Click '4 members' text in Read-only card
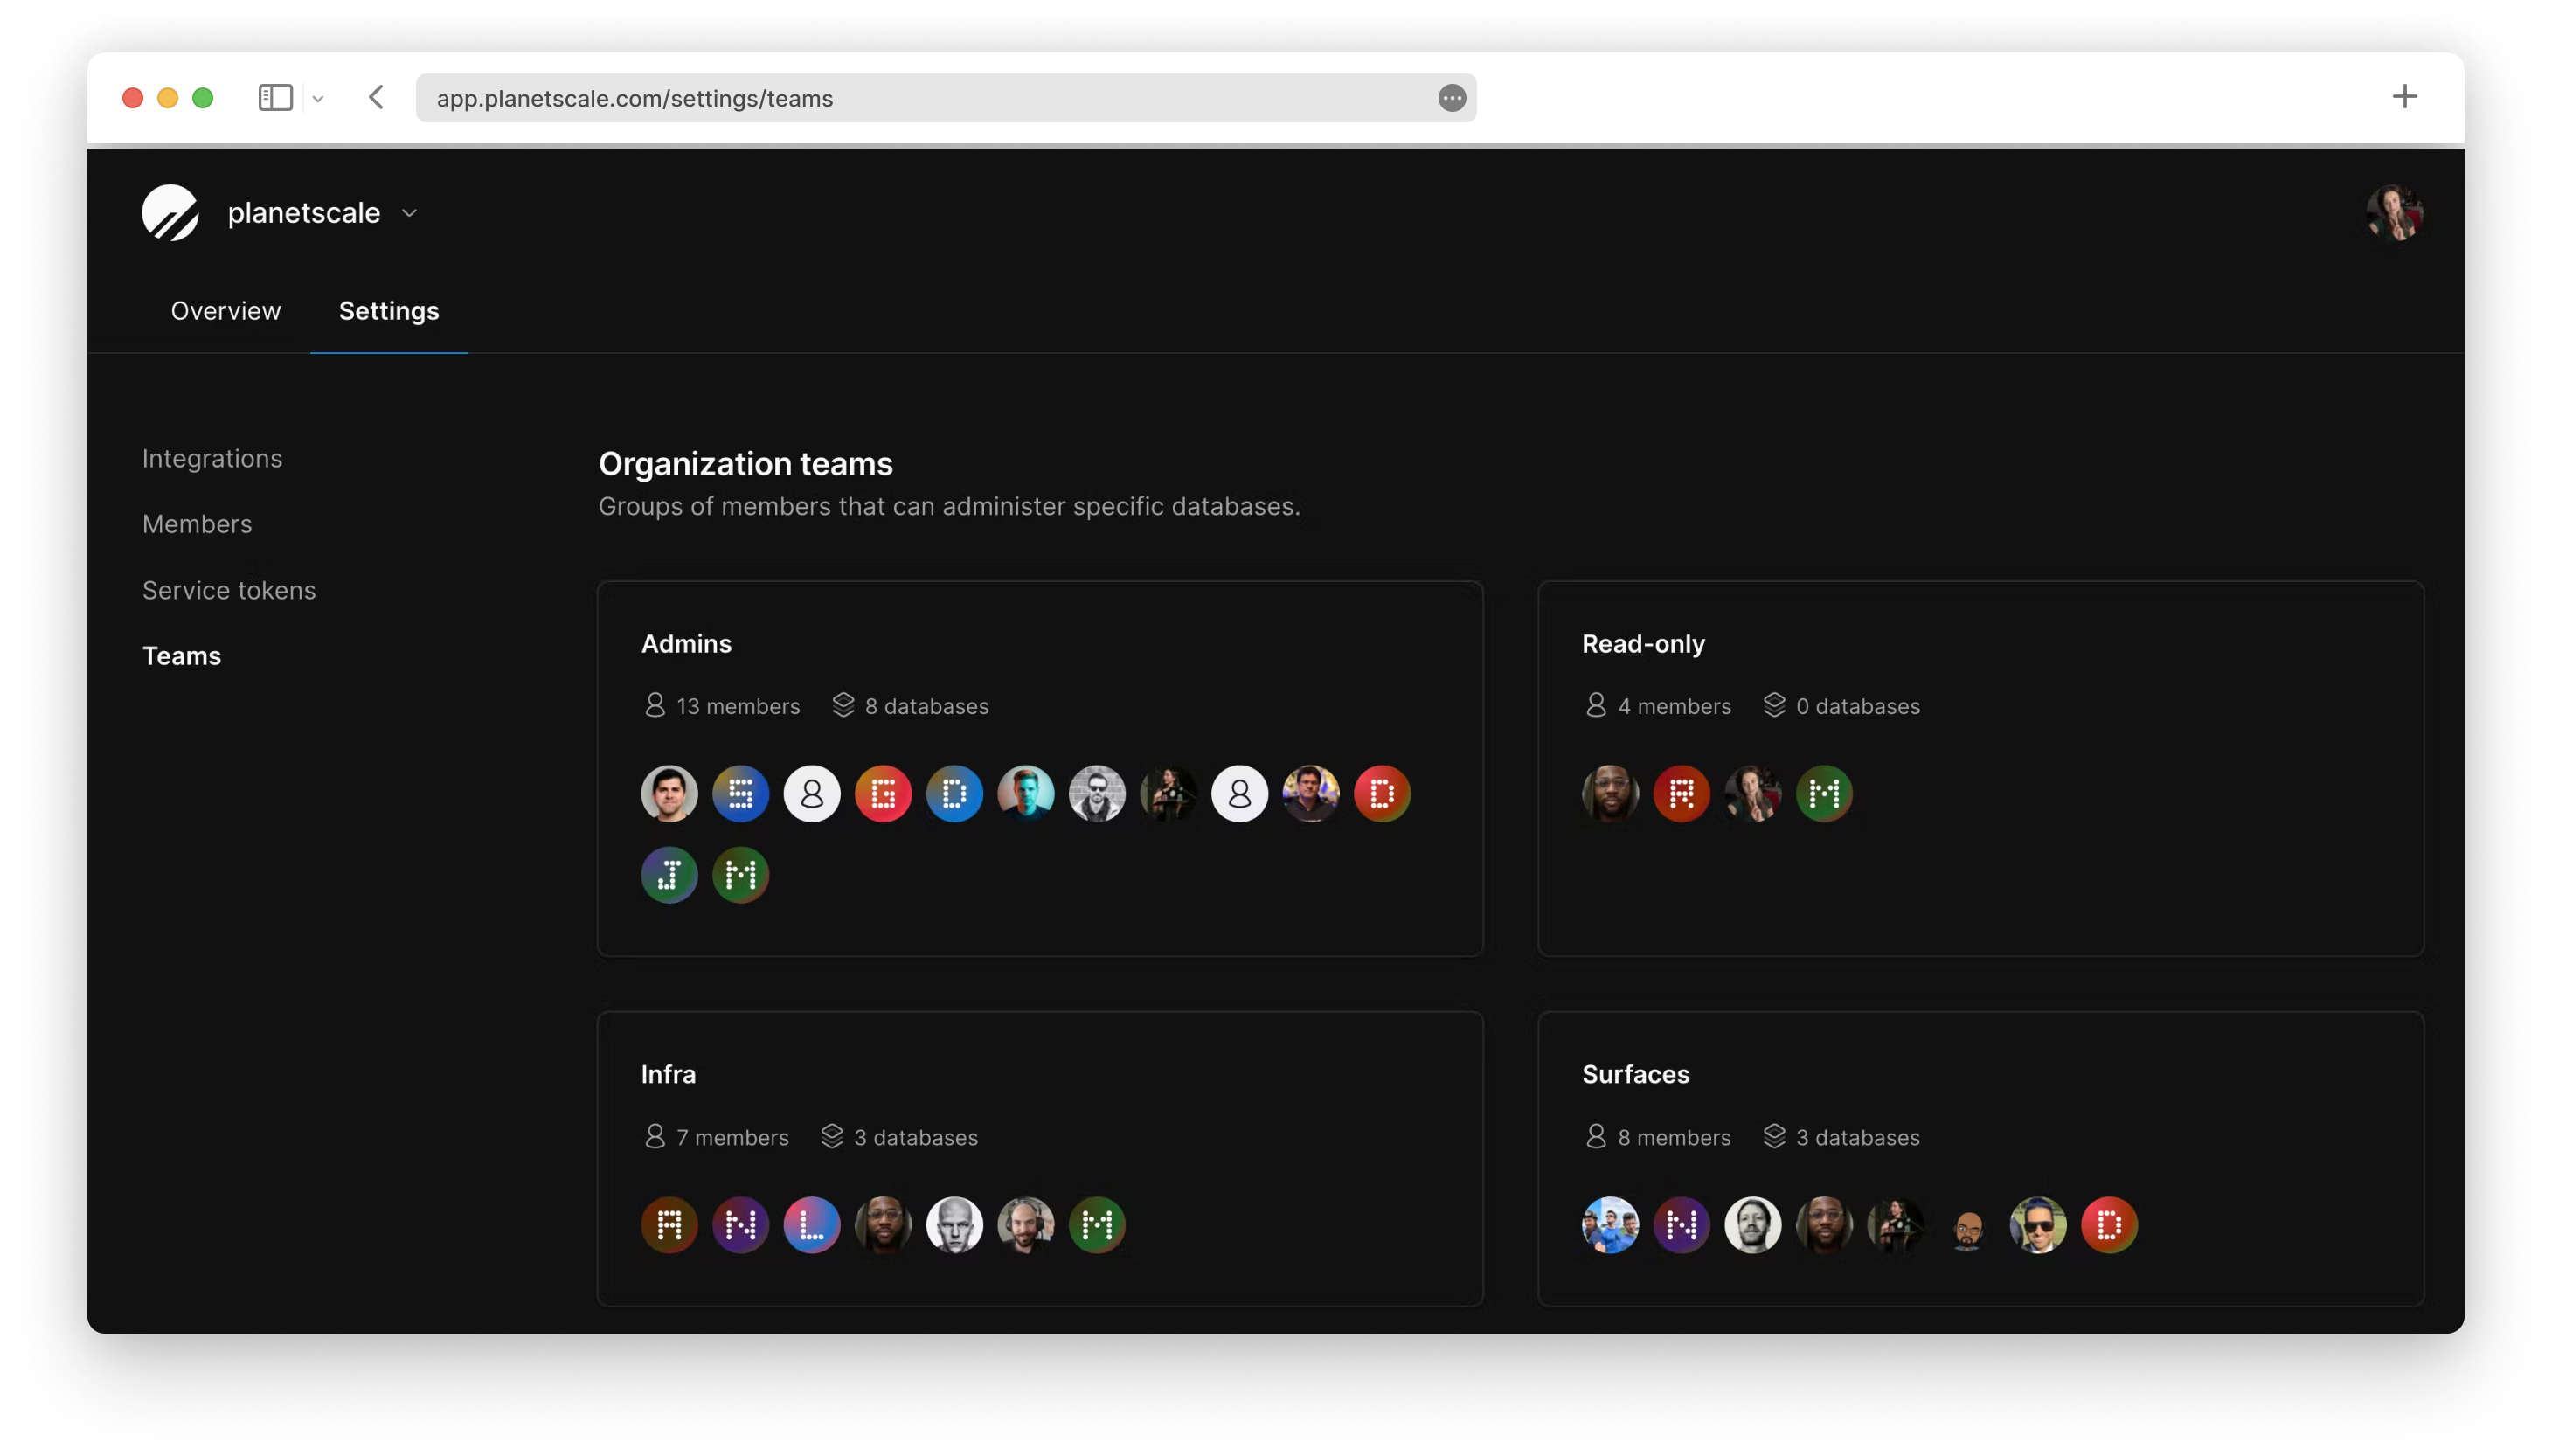 (x=1674, y=706)
